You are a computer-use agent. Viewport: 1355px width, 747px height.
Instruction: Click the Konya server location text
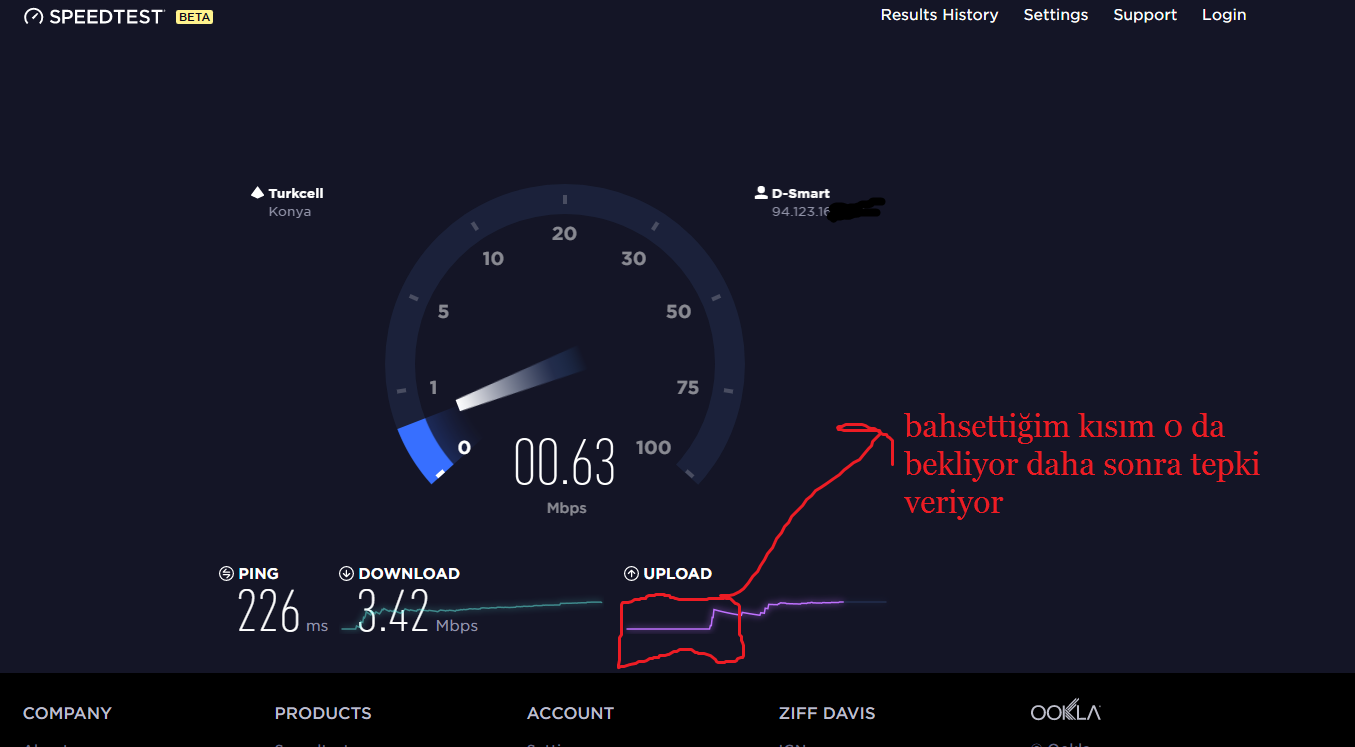(290, 212)
